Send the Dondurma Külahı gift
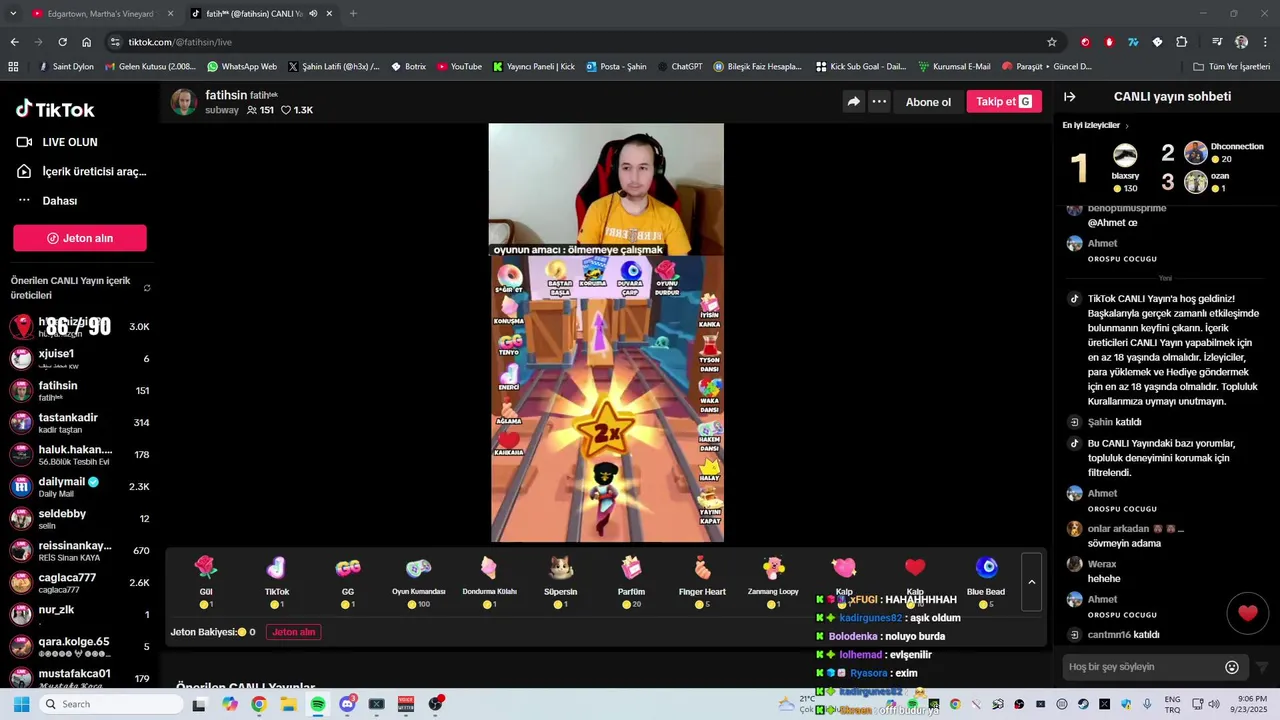The height and width of the screenshot is (720, 1280). [x=489, y=581]
